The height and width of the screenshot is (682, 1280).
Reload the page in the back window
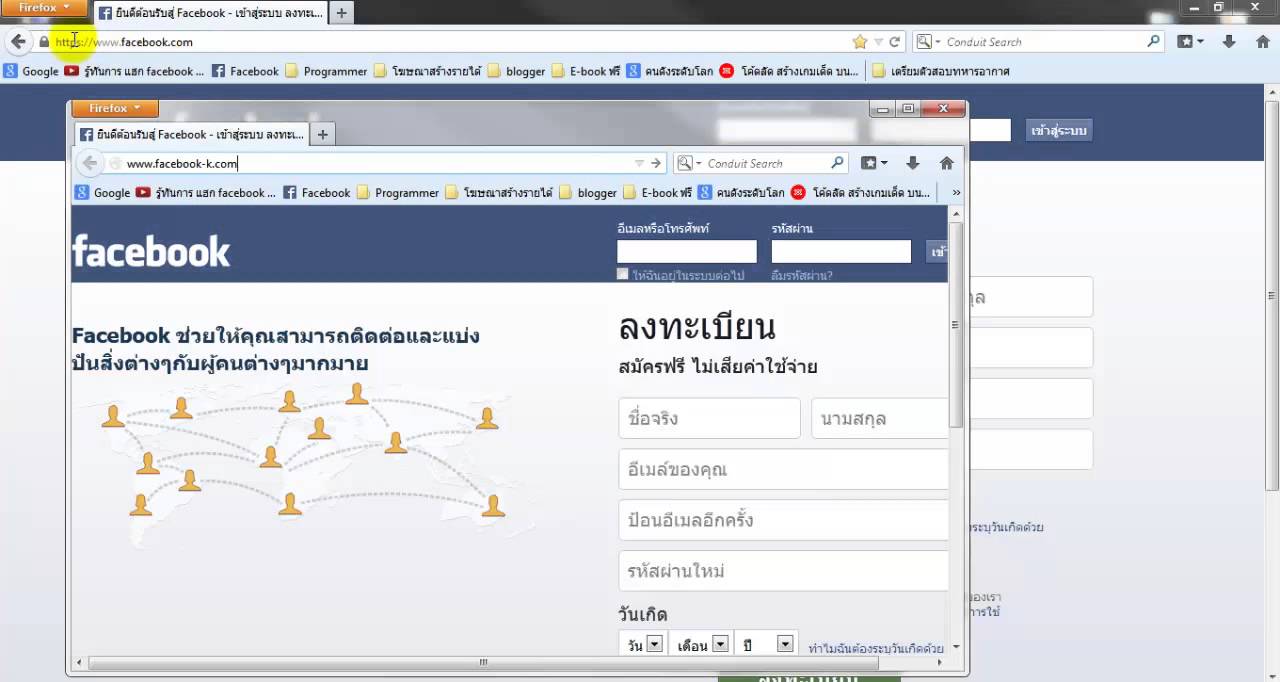895,42
